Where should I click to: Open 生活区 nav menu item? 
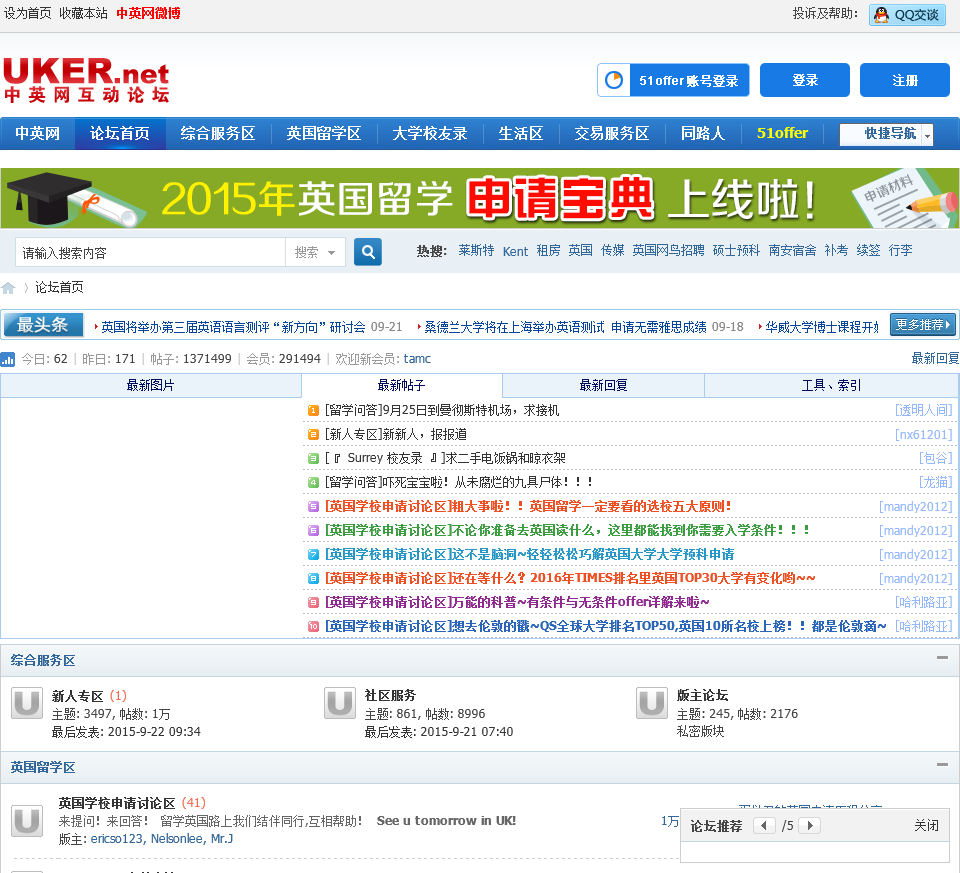pyautogui.click(x=521, y=133)
